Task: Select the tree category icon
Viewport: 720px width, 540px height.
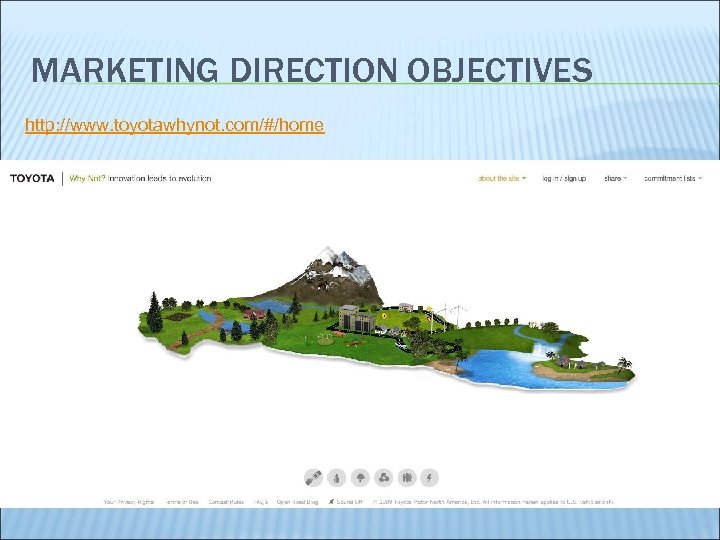Action: (360, 478)
